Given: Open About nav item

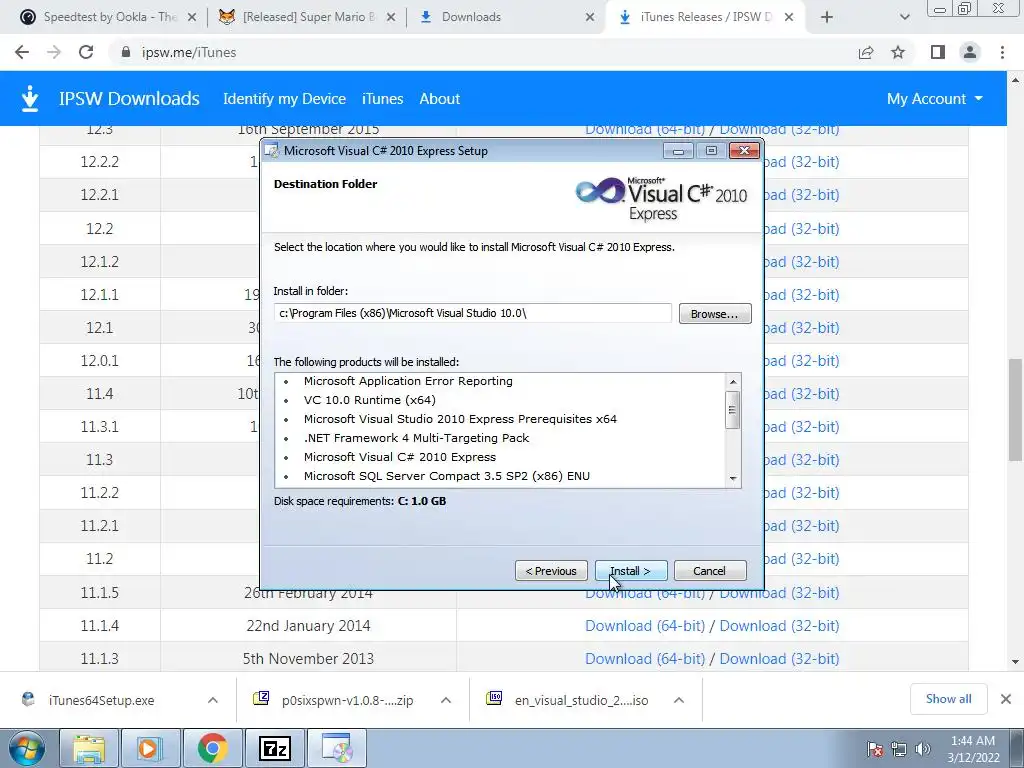Looking at the screenshot, I should coord(440,99).
